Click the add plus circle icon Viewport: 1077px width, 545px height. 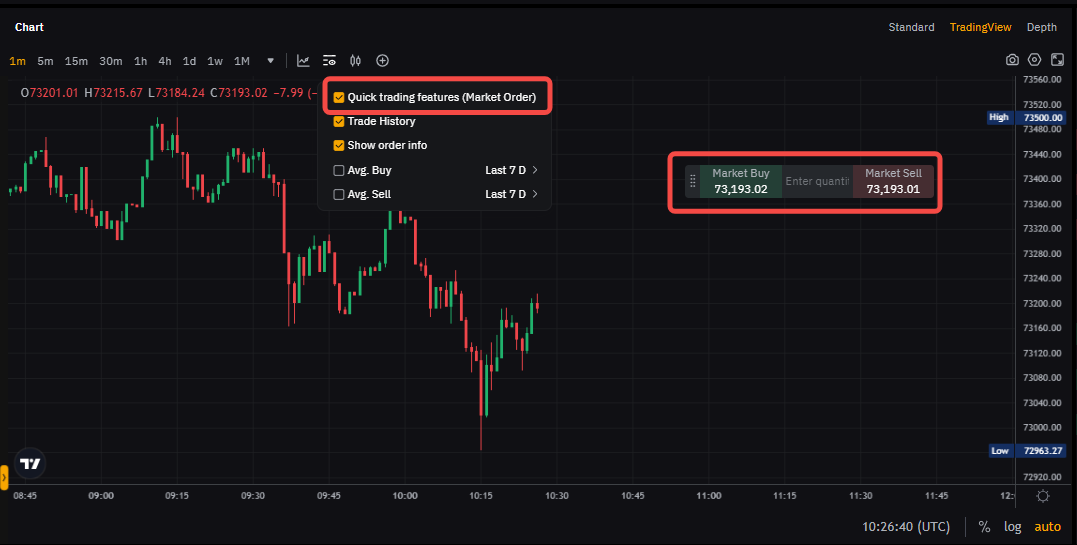pyautogui.click(x=383, y=60)
